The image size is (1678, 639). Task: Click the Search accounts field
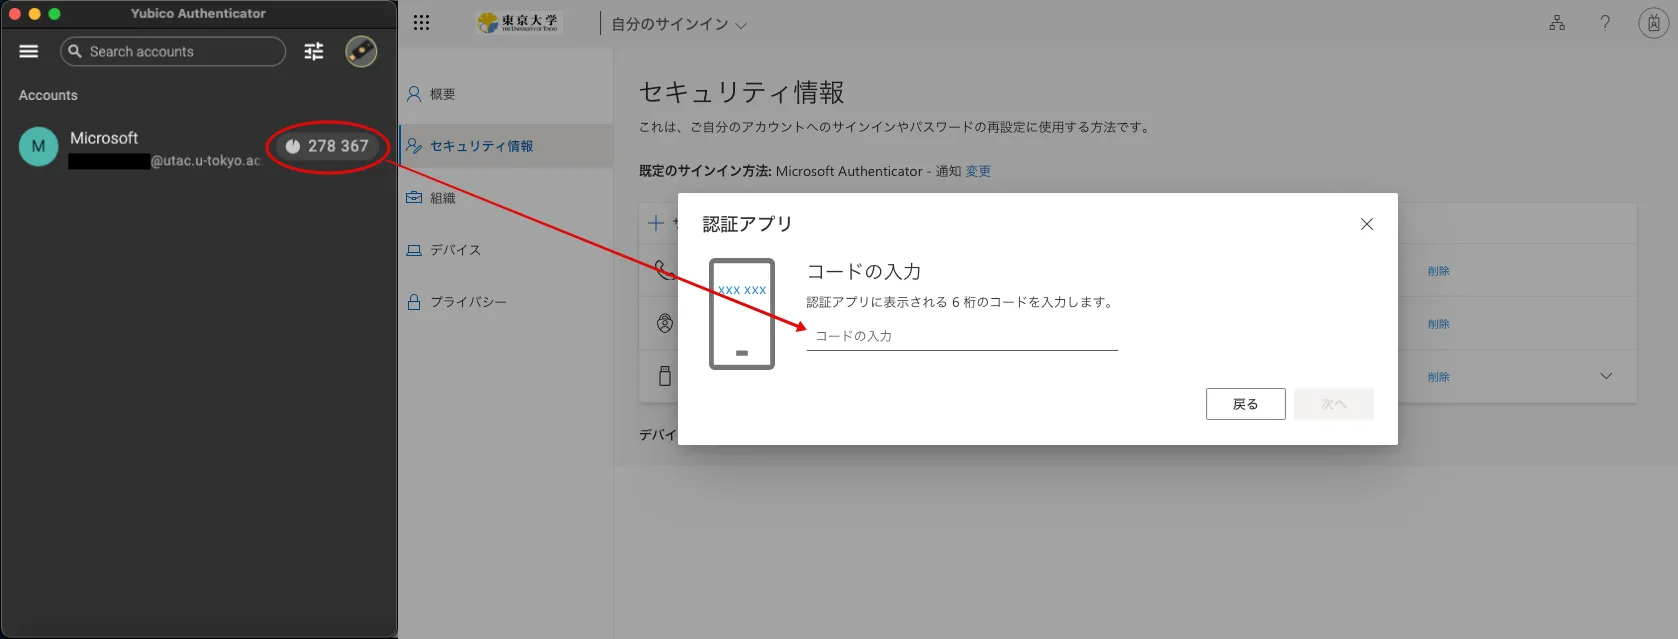pos(173,51)
